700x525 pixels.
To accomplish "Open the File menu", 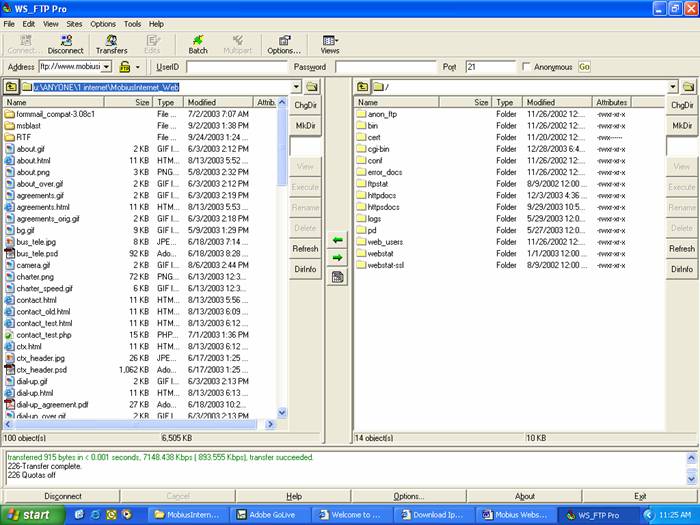I will pyautogui.click(x=9, y=24).
